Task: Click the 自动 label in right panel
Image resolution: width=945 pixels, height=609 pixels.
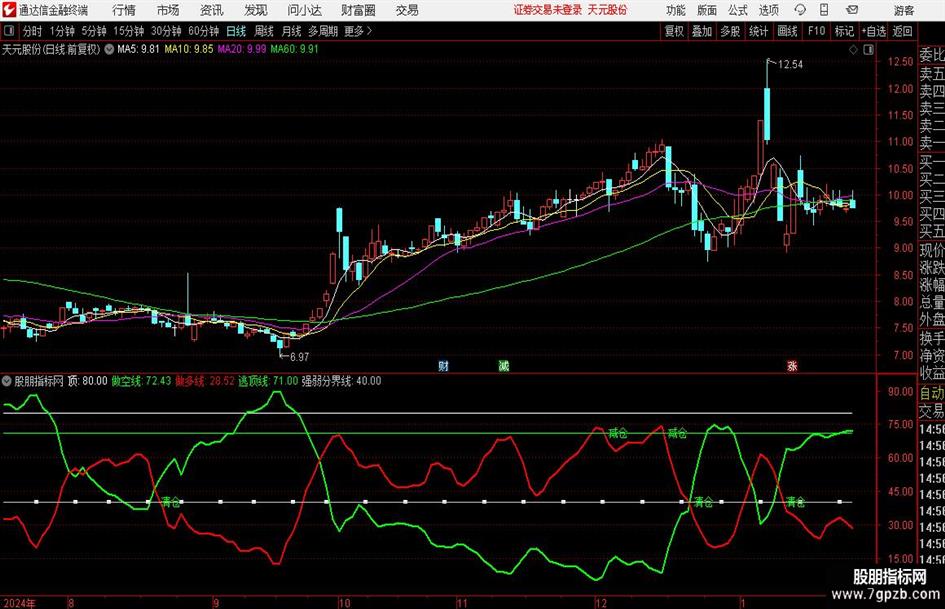Action: (x=932, y=393)
